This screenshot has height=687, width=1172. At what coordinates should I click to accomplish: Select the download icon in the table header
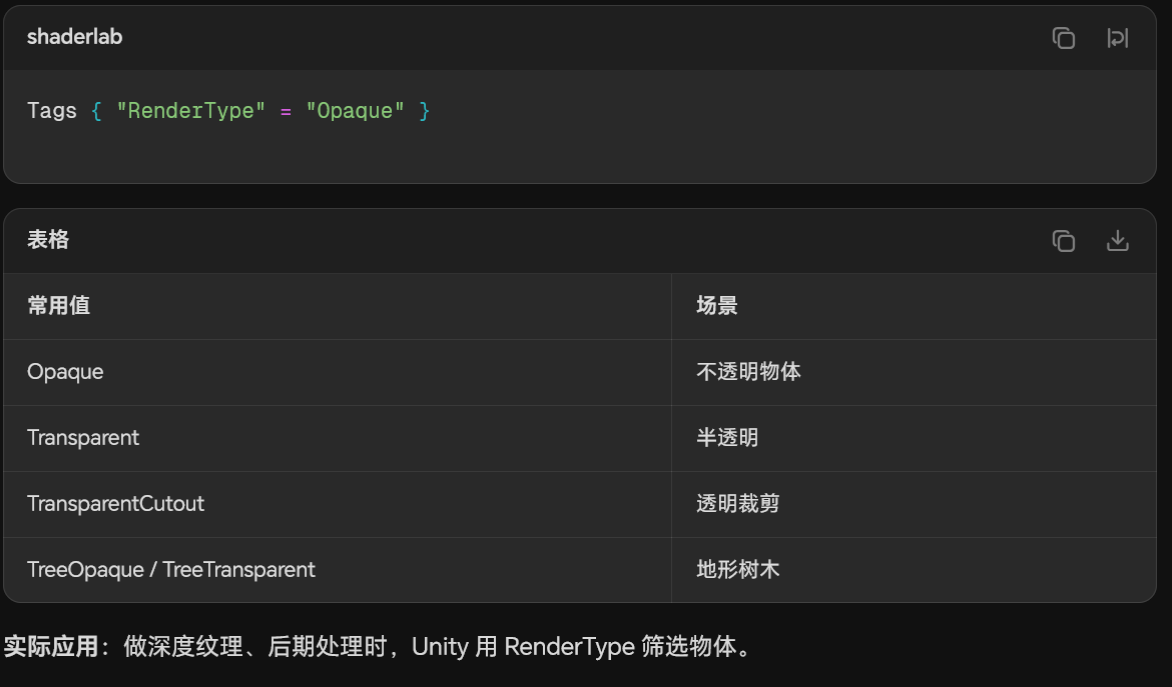point(1117,240)
